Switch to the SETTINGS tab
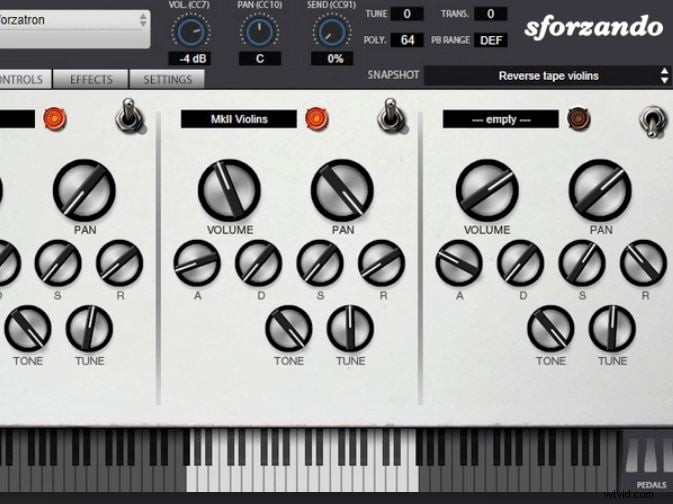This screenshot has width=673, height=504. (x=167, y=79)
